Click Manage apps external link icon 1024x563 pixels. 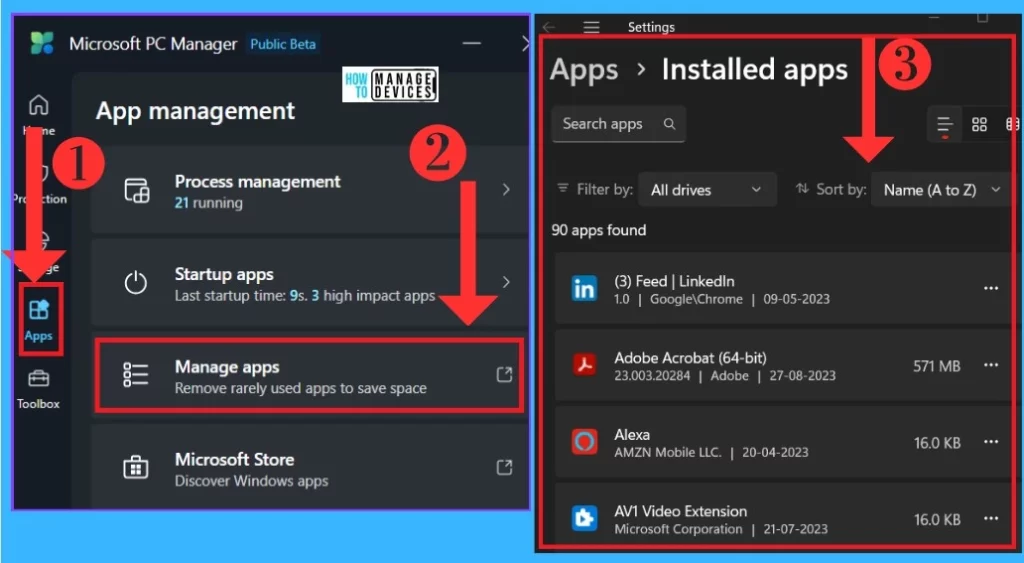[x=504, y=374]
